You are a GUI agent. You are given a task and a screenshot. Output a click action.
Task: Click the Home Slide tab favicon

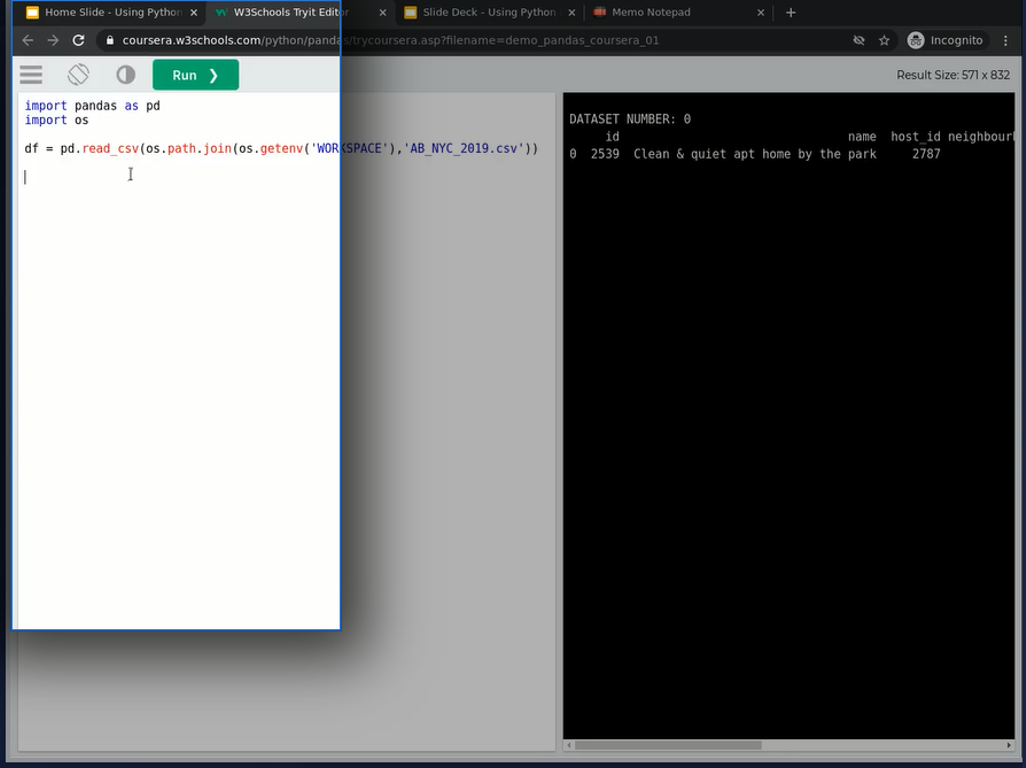tap(32, 12)
